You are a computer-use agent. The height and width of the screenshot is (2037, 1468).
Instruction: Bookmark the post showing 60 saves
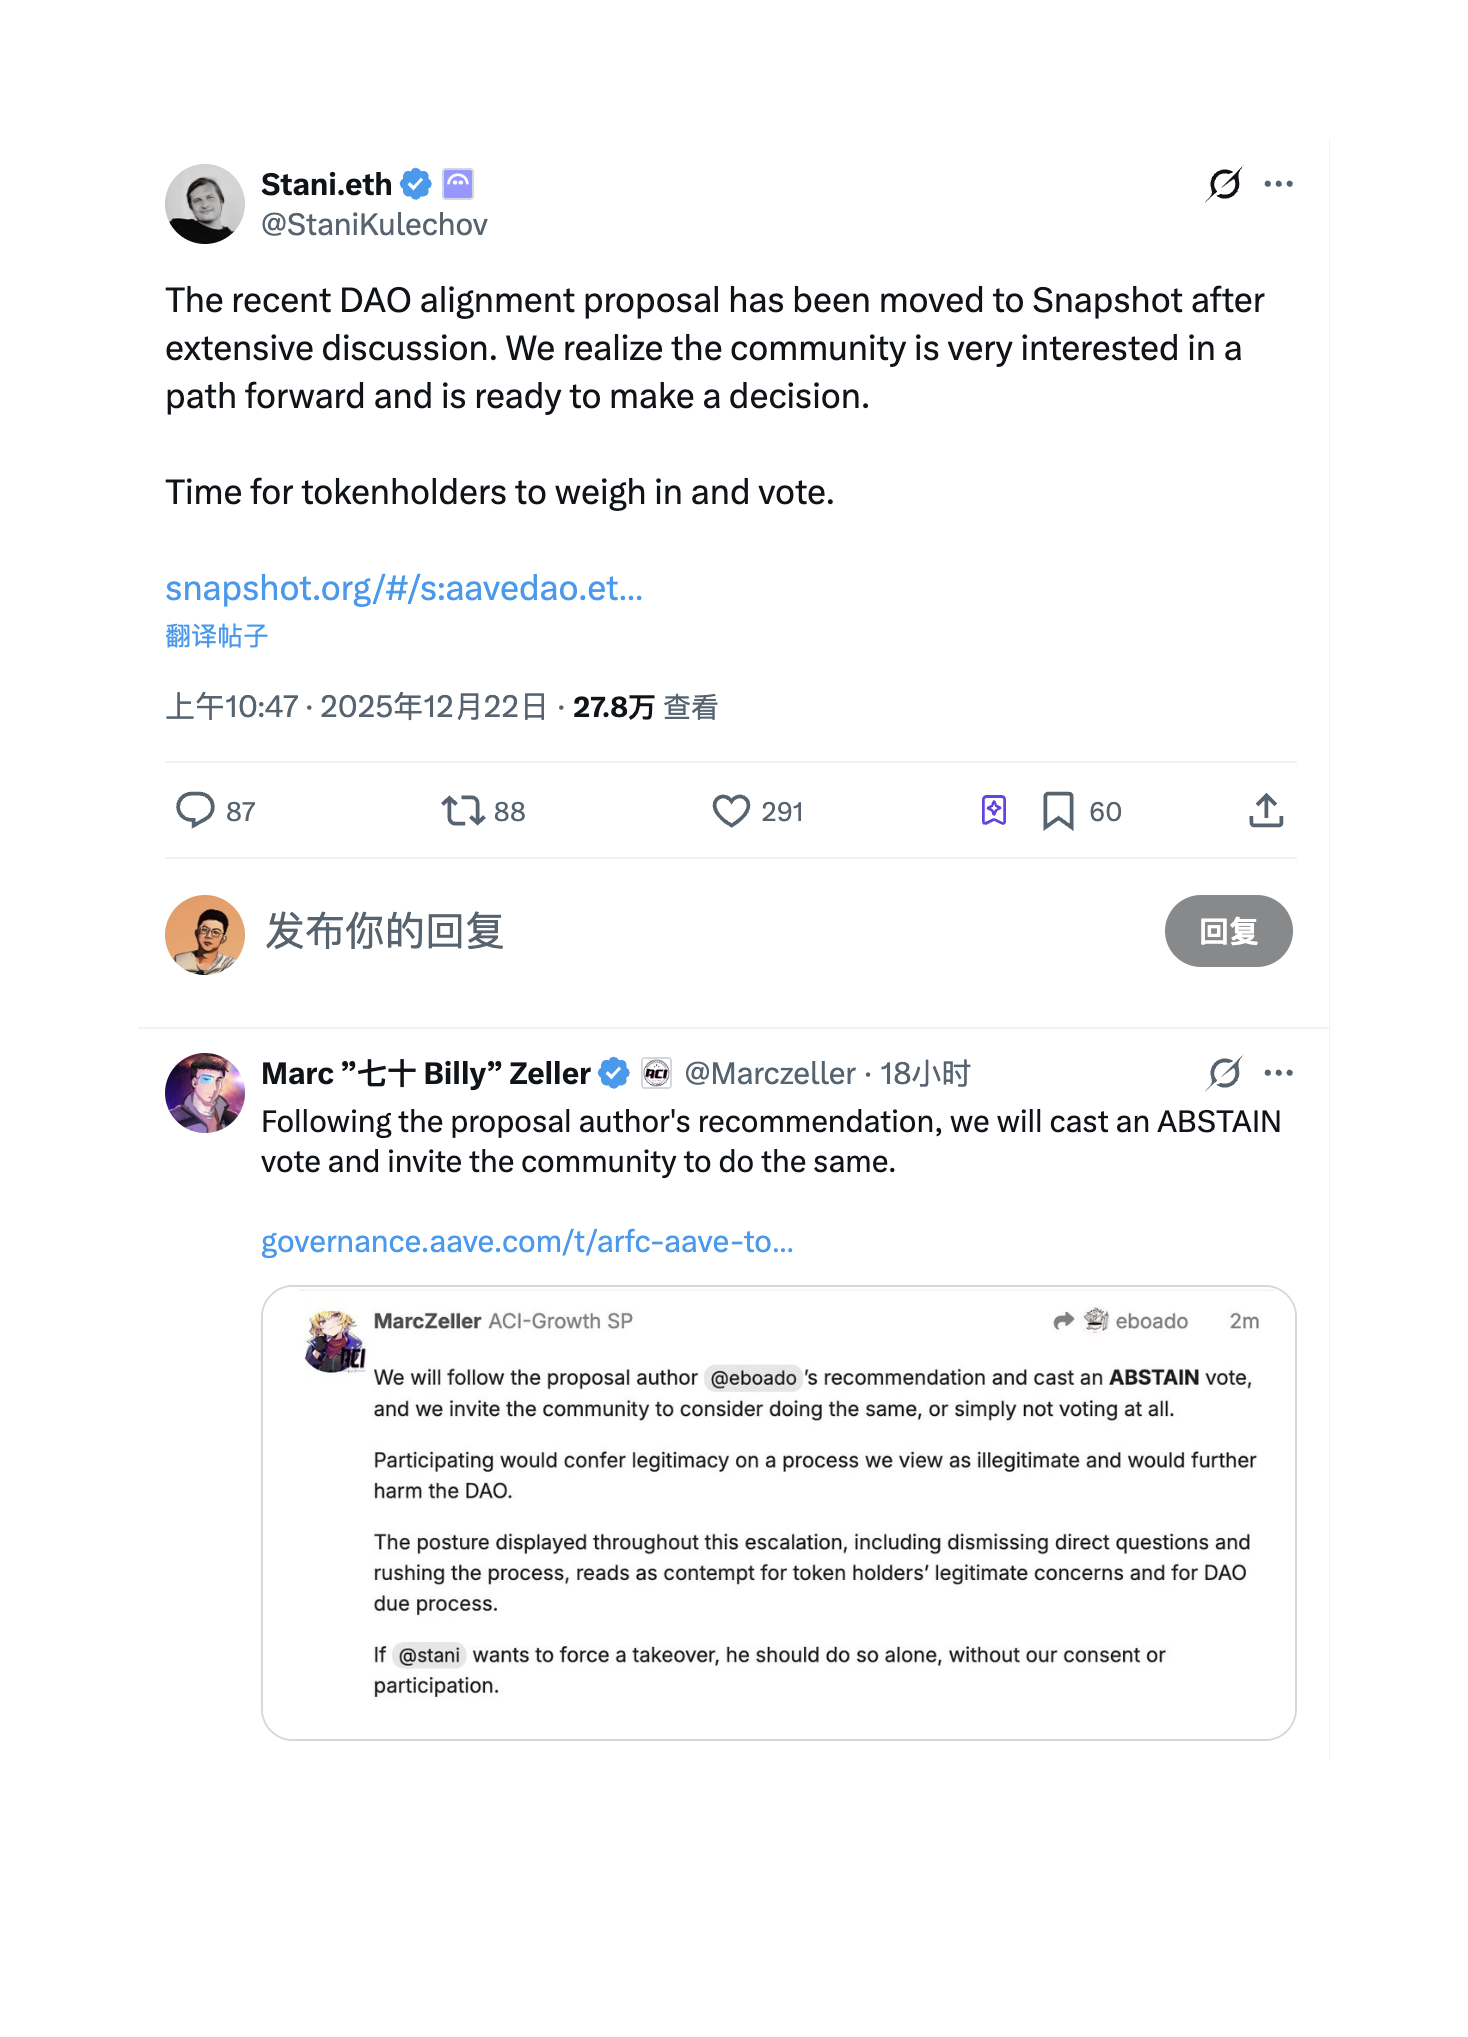point(1058,810)
